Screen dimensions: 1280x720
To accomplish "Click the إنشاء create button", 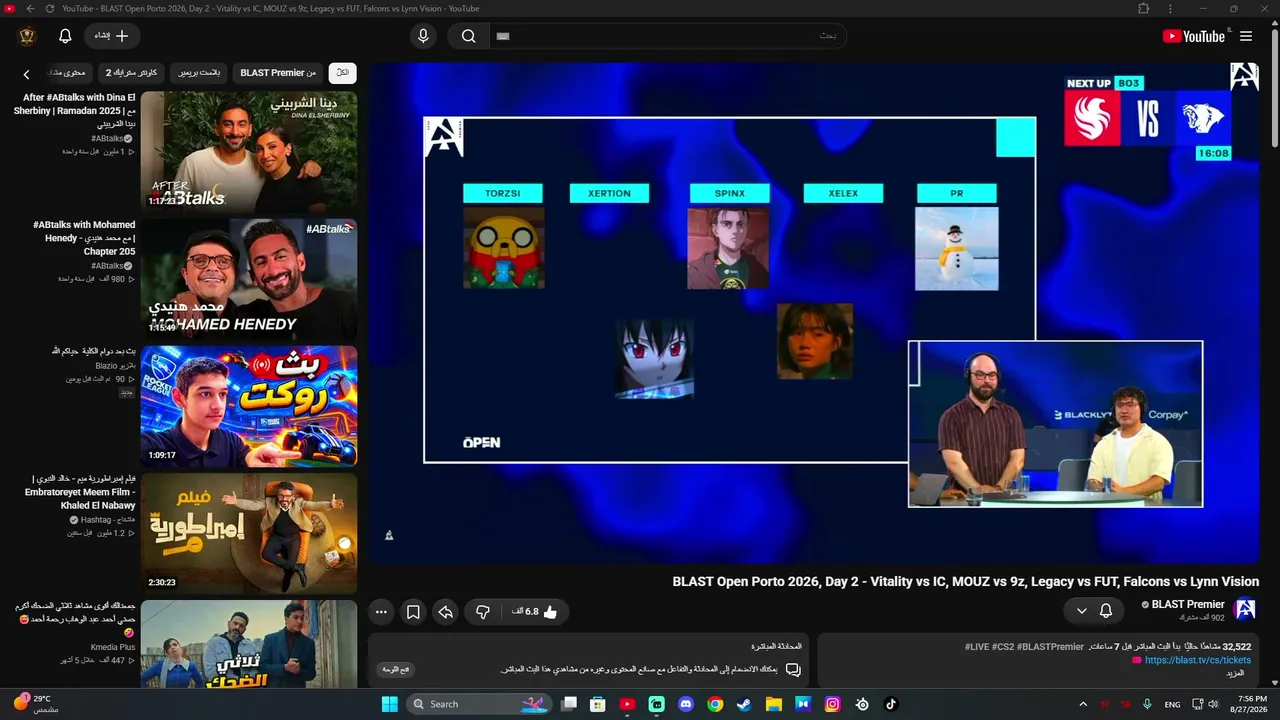I will tap(112, 36).
